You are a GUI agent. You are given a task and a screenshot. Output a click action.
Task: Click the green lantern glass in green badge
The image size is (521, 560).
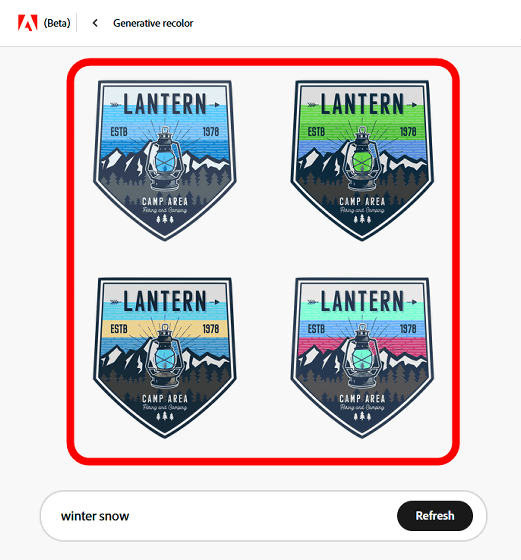pyautogui.click(x=362, y=162)
